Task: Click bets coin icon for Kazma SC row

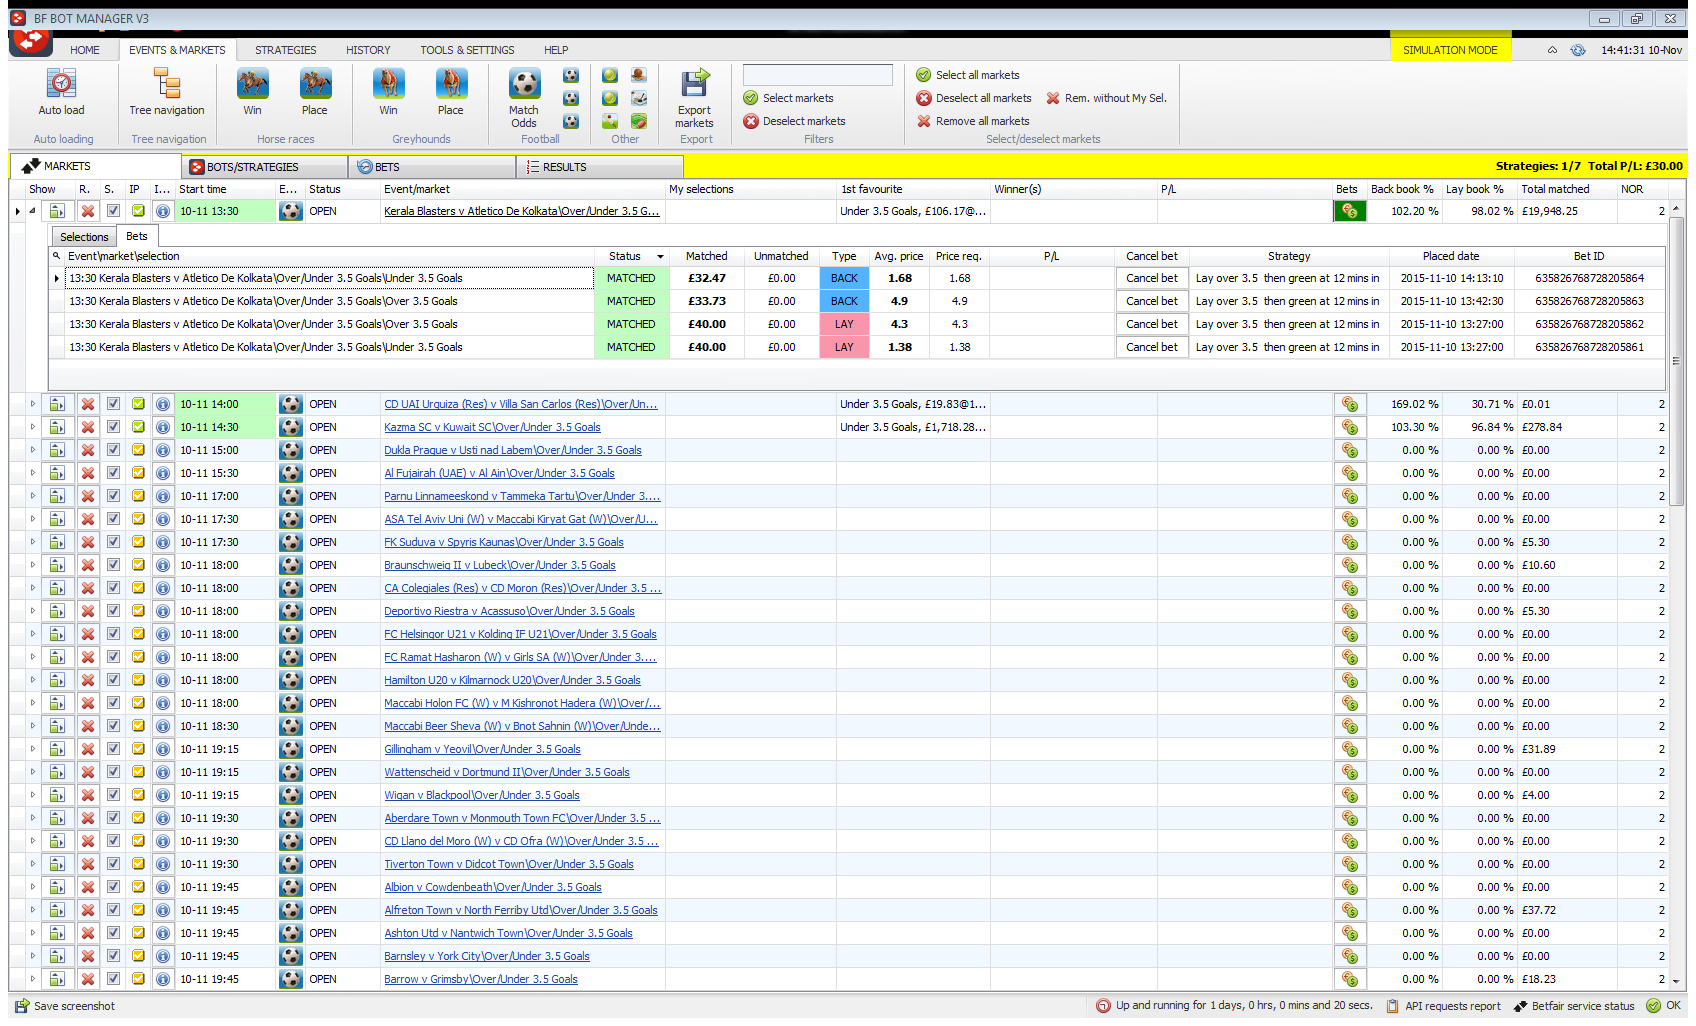Action: (1349, 427)
